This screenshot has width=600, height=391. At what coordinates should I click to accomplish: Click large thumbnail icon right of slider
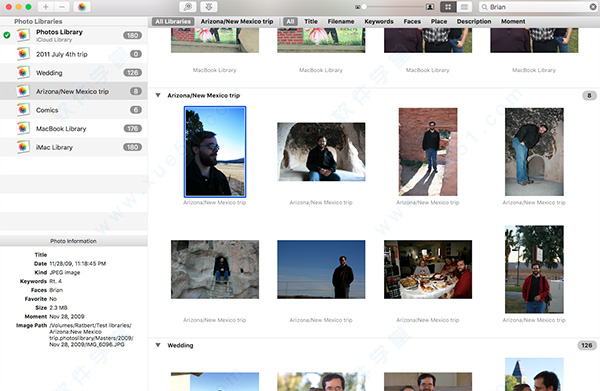430,7
